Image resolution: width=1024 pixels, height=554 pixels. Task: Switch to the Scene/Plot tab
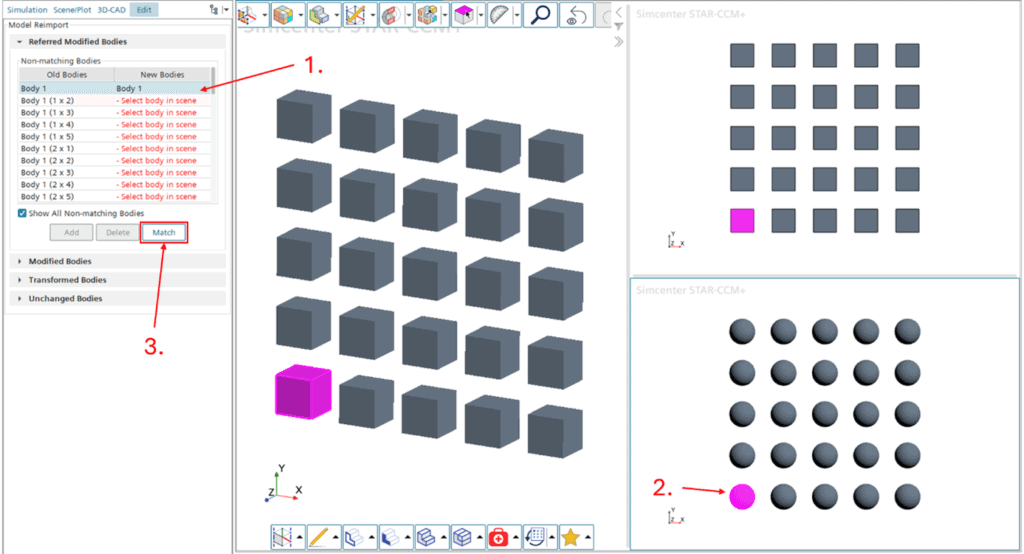pos(73,9)
